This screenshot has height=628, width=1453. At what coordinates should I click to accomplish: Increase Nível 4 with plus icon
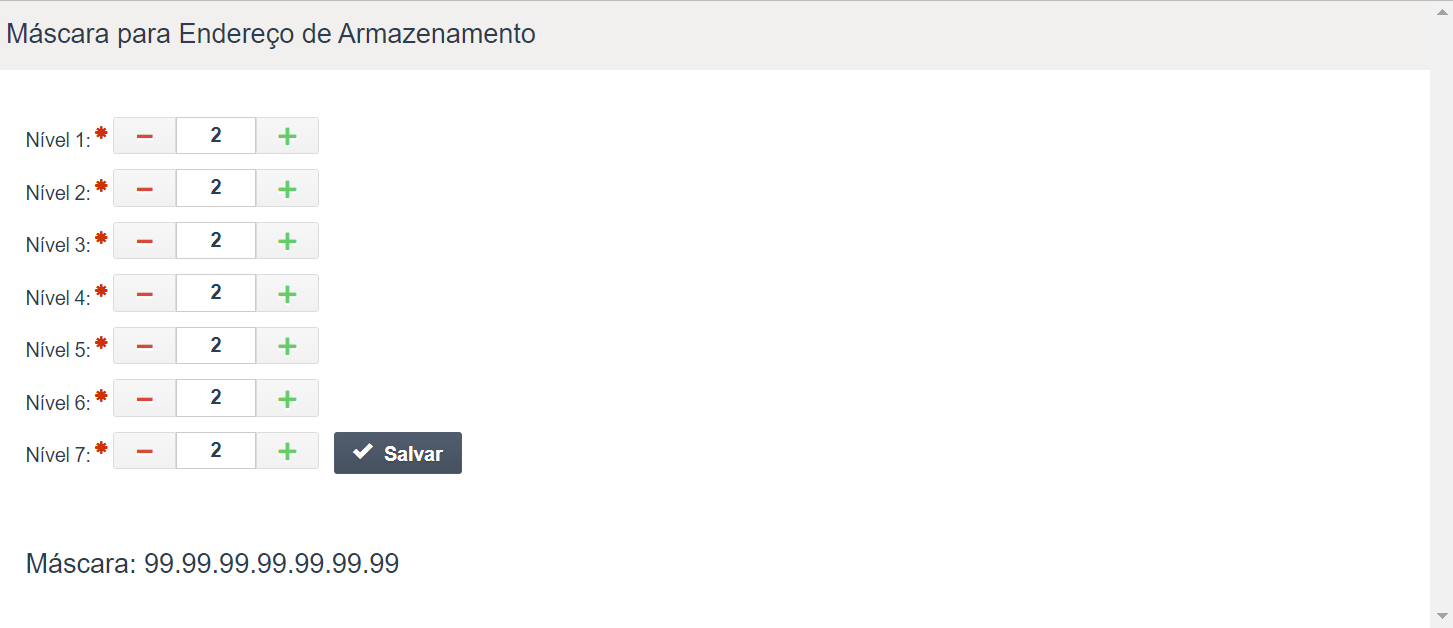pos(287,293)
